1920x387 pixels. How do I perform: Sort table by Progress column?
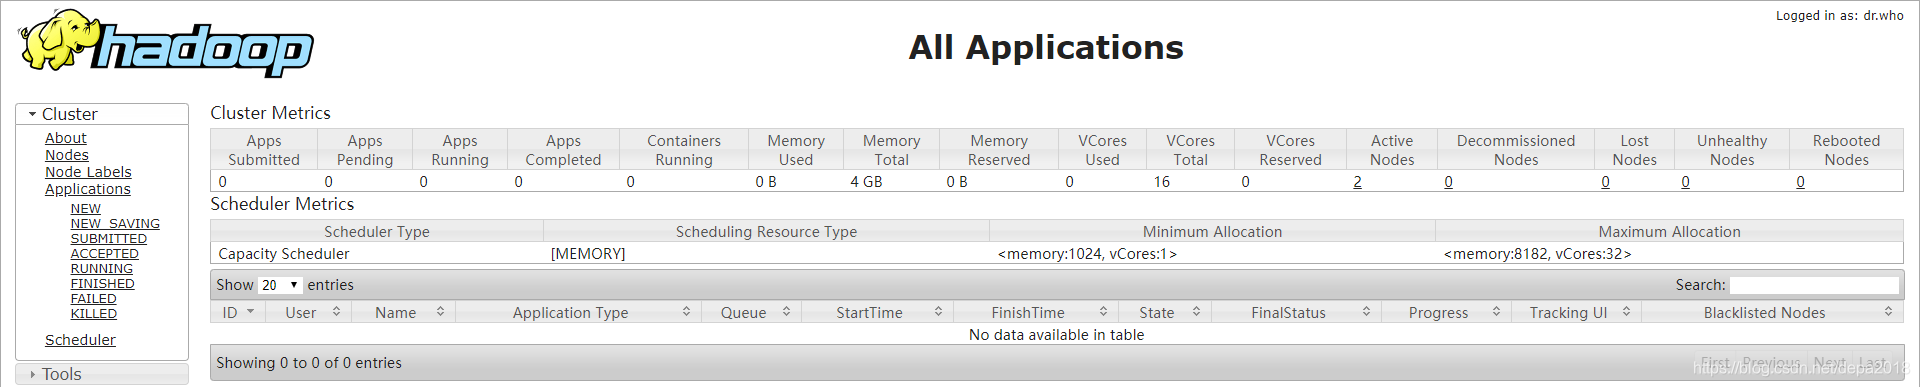[x=1446, y=313]
